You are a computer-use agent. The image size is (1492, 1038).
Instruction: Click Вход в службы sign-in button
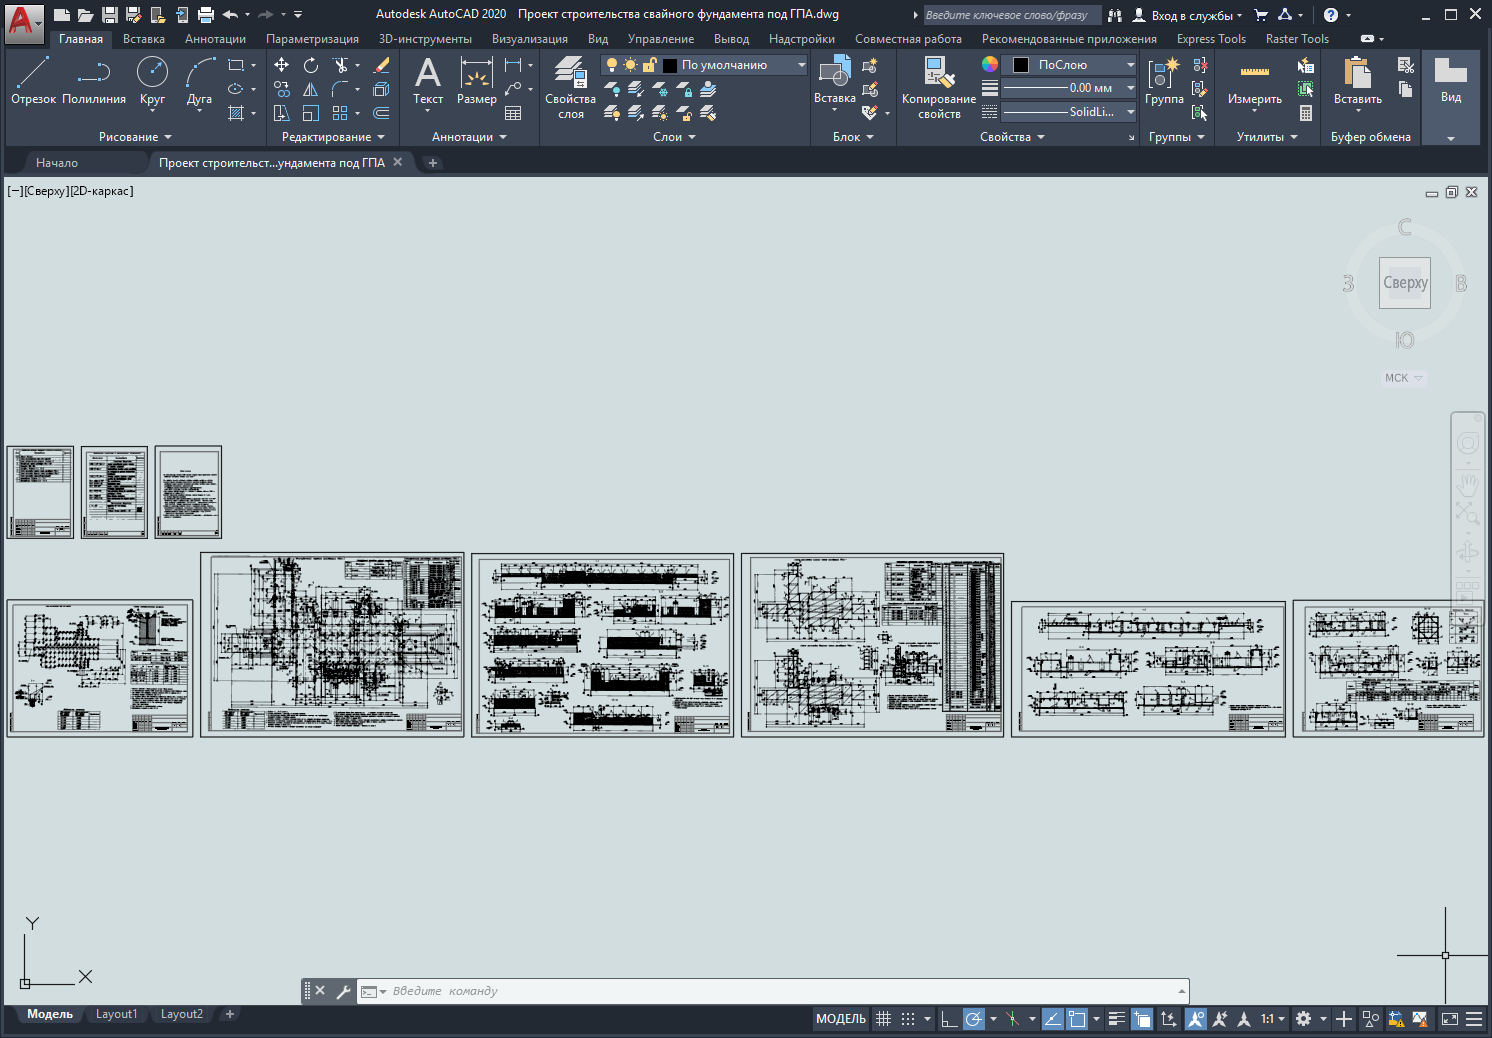(x=1187, y=15)
